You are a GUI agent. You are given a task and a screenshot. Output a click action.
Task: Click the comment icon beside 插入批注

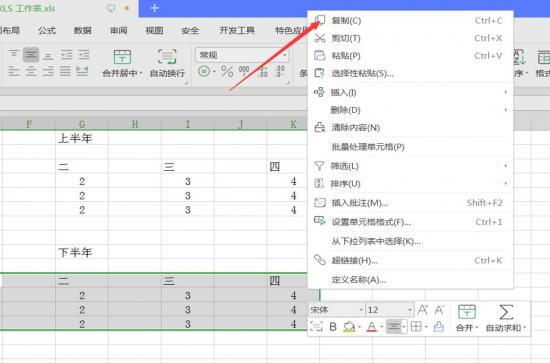coord(320,202)
